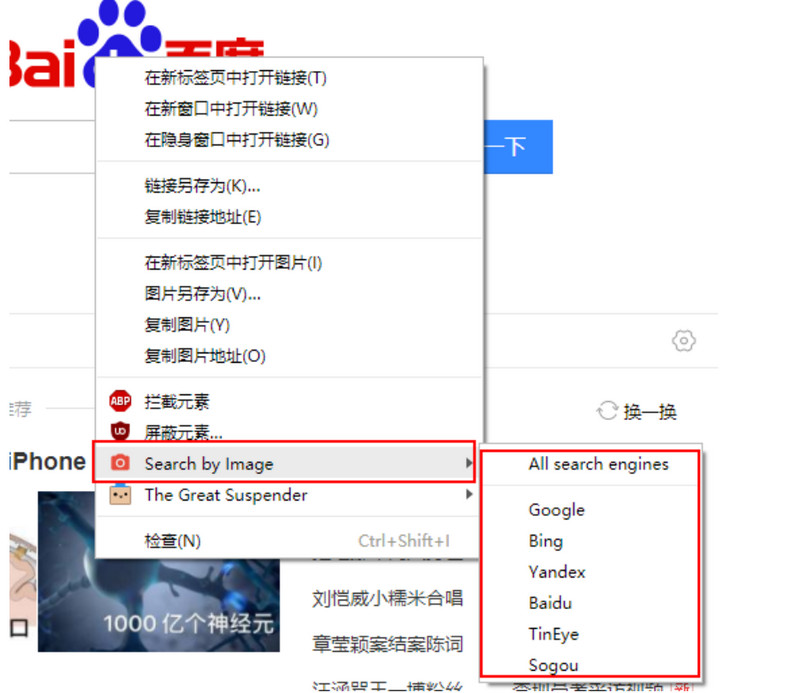Screen dimensions: 800x693
Task: Expand the Search by Image submenu arrow
Action: tap(468, 463)
